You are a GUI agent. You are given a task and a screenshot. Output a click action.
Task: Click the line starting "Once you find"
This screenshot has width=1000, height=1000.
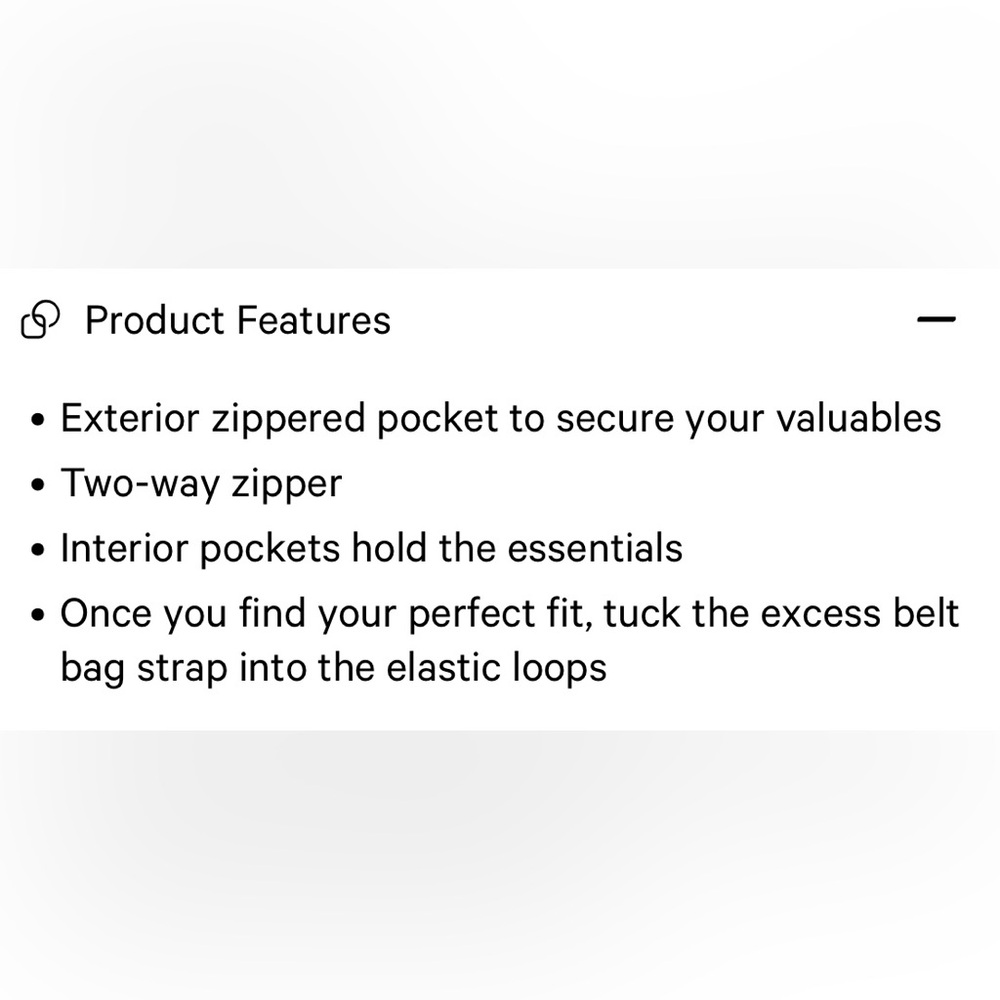(x=509, y=613)
